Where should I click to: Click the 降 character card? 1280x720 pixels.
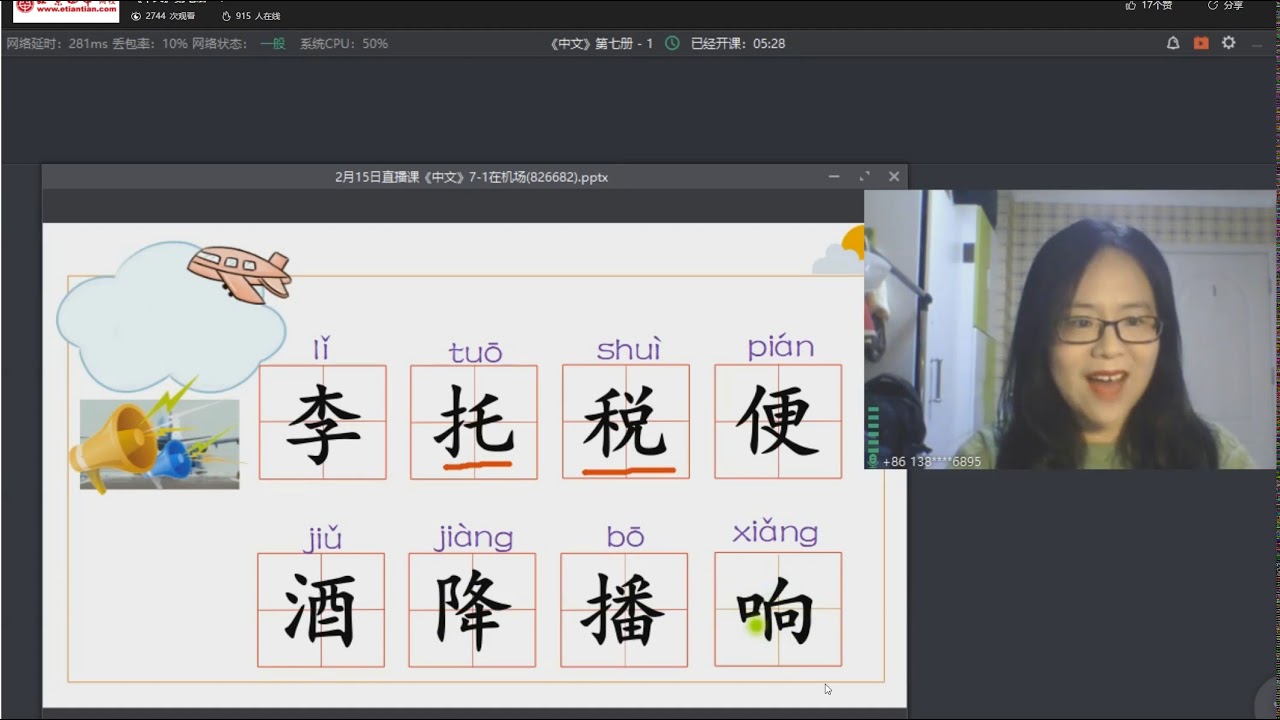tap(472, 610)
